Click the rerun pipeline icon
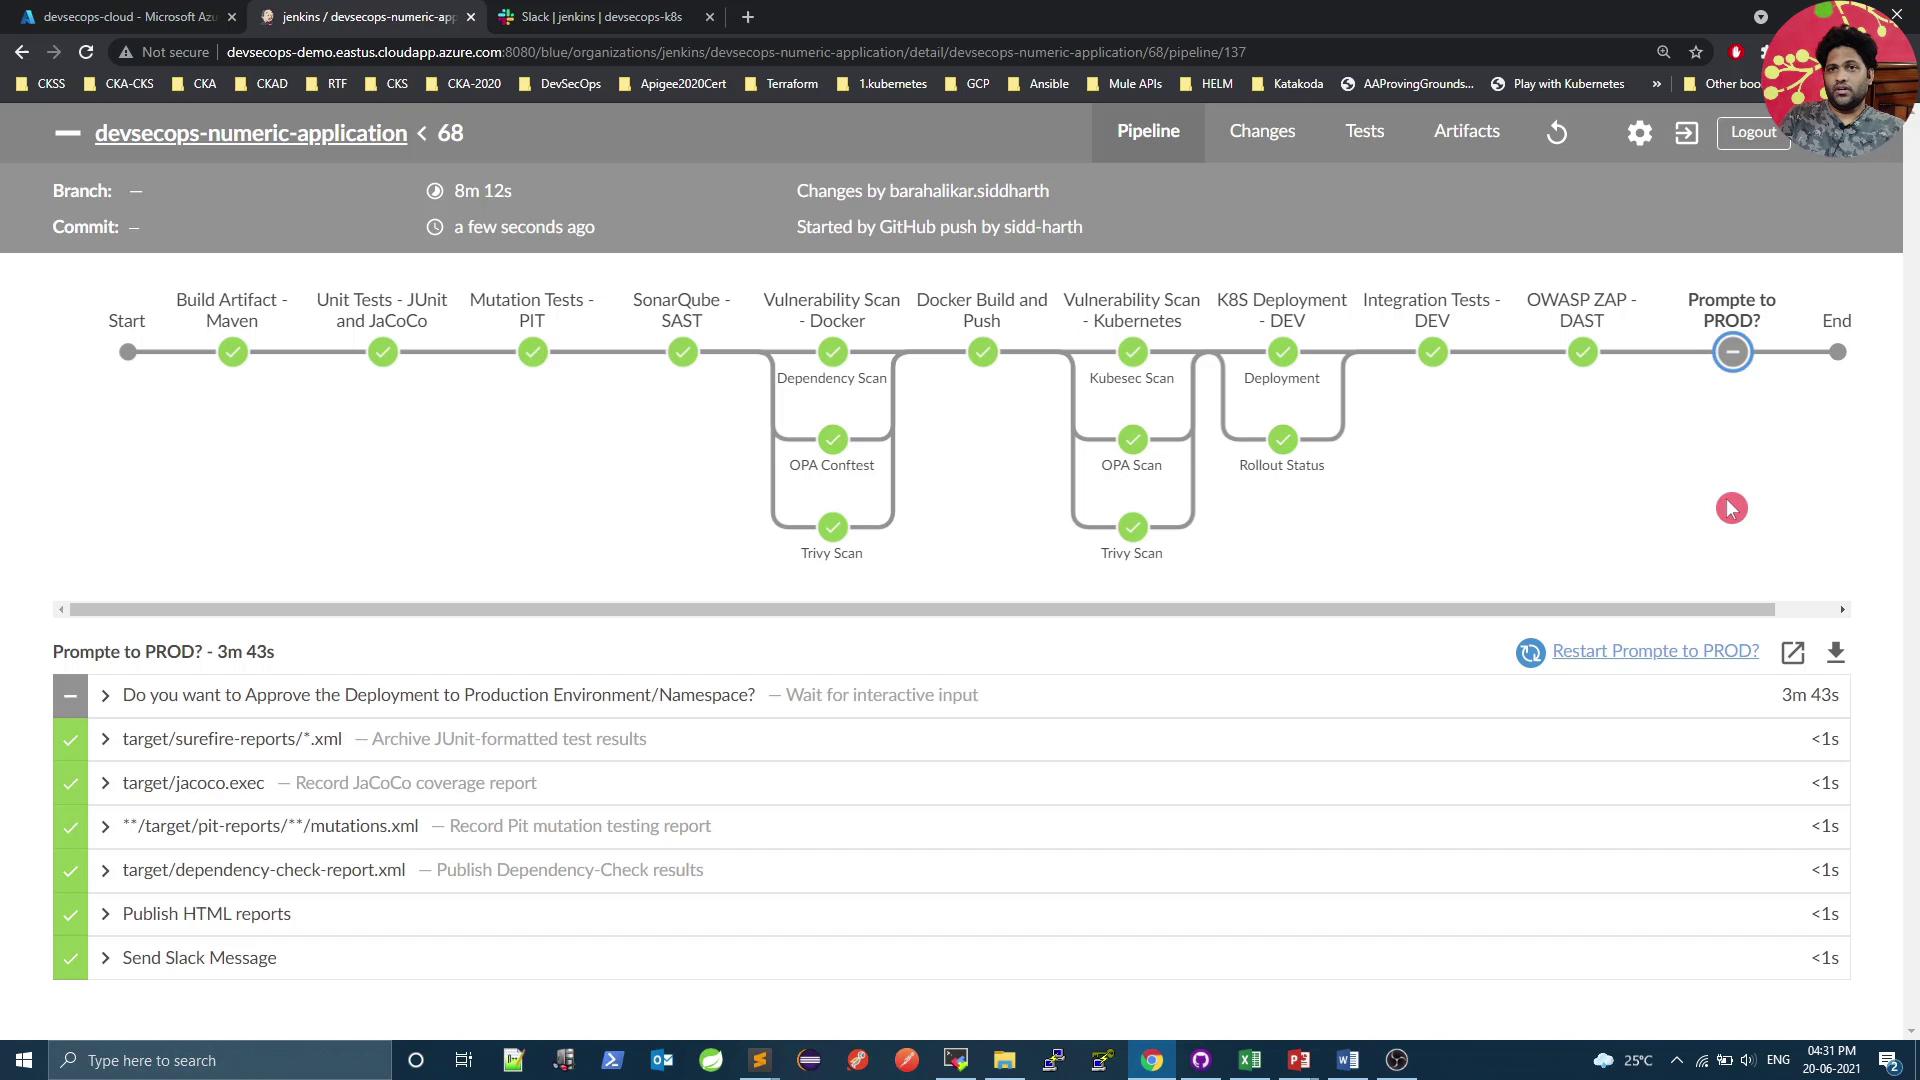The image size is (1920, 1080). (1557, 132)
